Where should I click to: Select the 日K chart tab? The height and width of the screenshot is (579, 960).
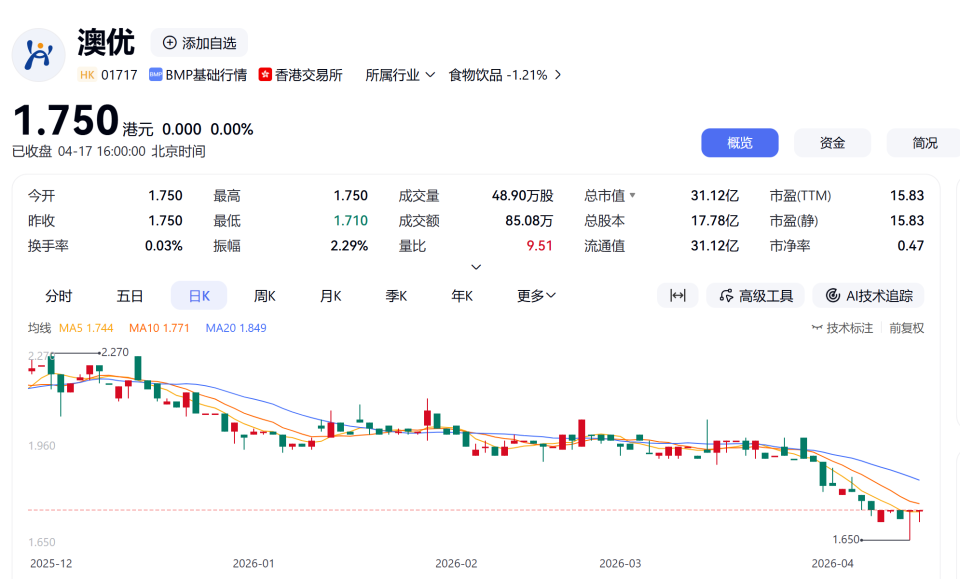[x=199, y=296]
